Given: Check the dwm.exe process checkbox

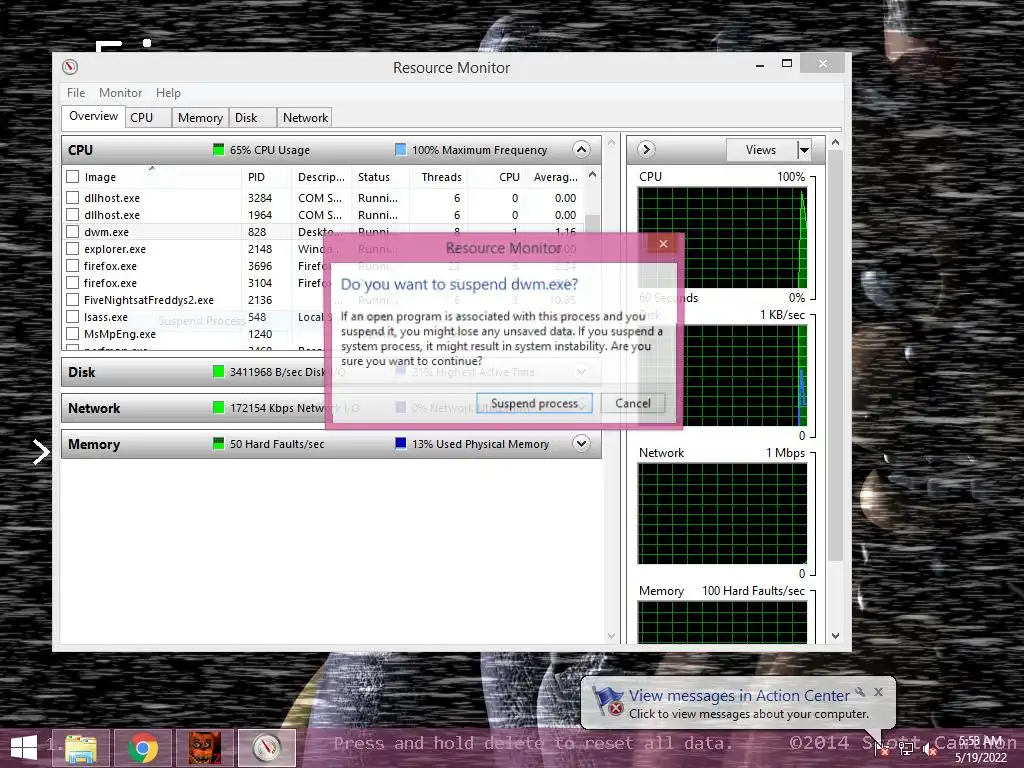Looking at the screenshot, I should click(x=72, y=231).
